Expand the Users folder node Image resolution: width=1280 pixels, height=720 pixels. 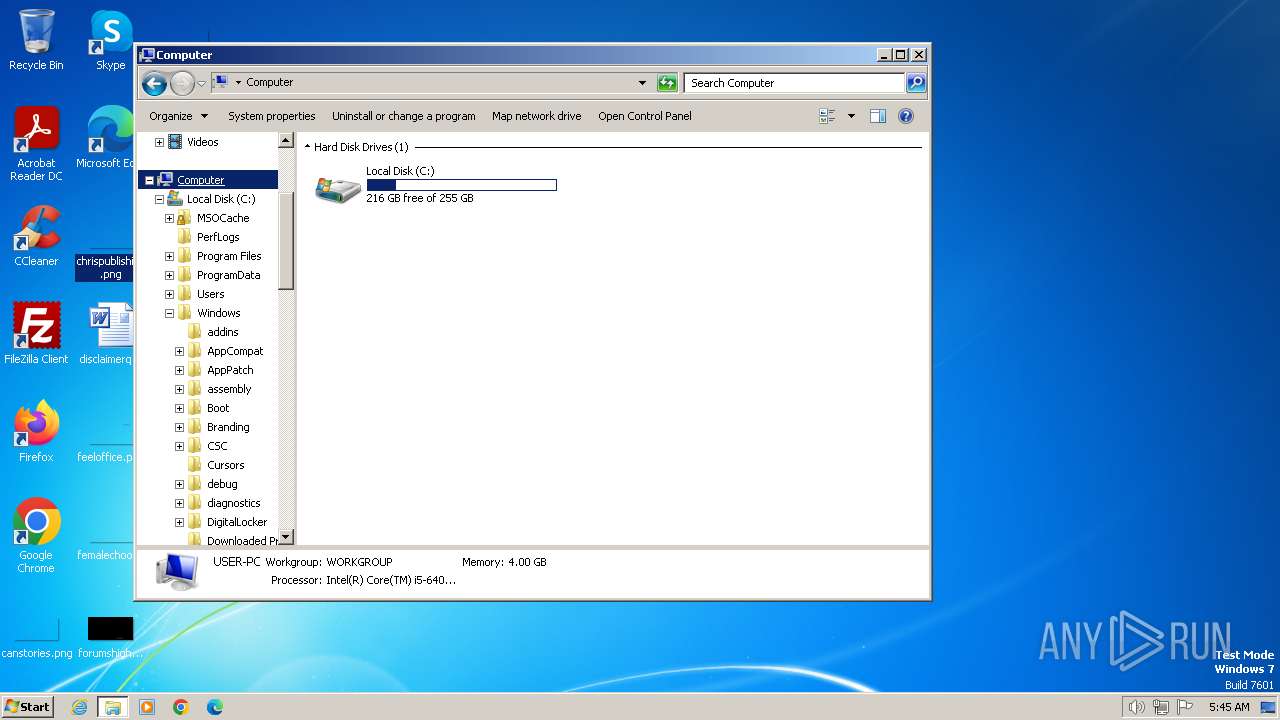click(x=169, y=294)
